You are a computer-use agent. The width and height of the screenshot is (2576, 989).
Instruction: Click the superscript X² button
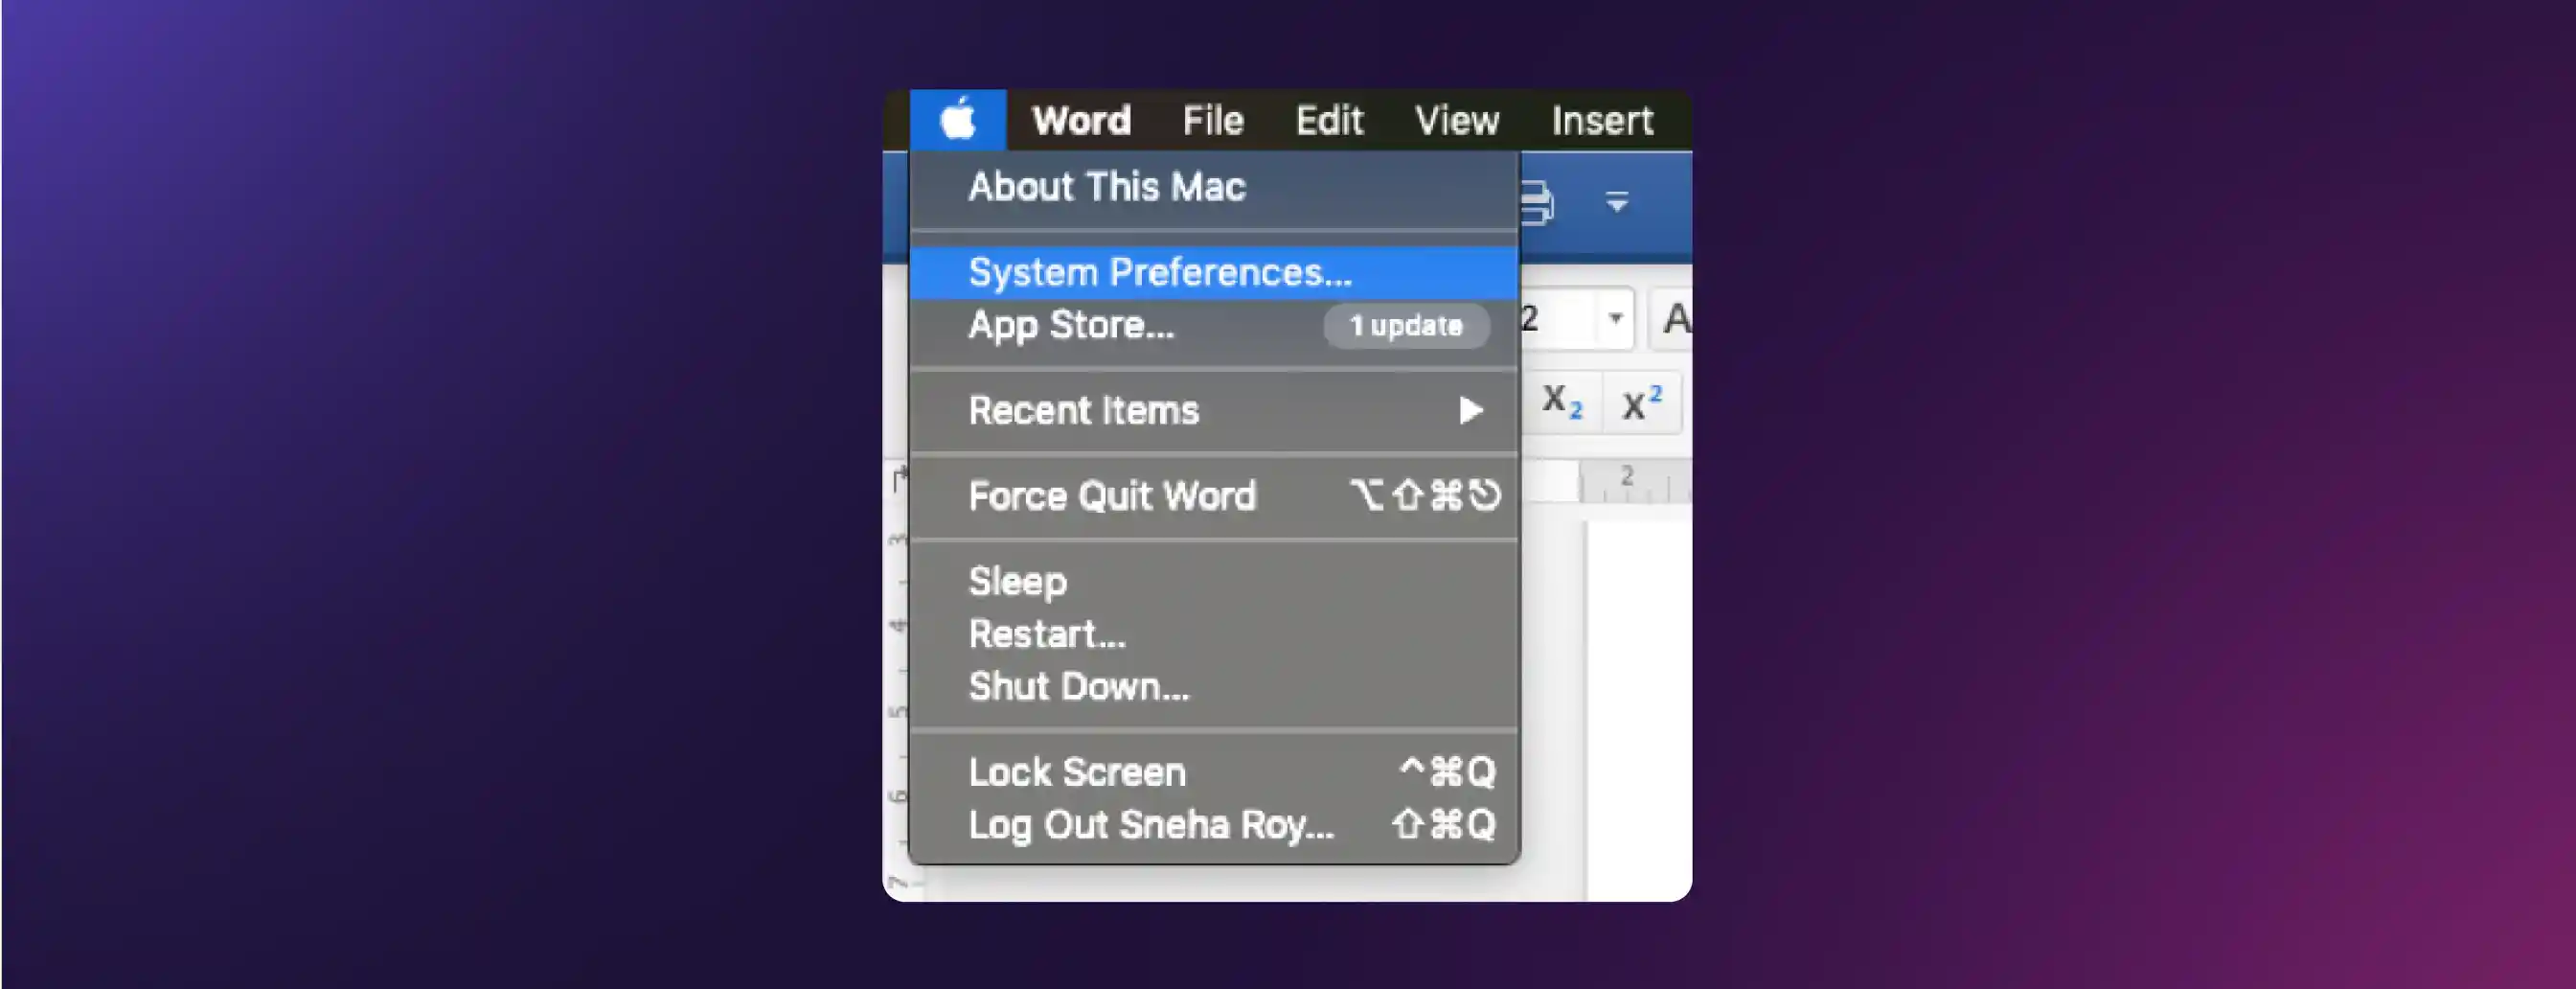[1641, 403]
